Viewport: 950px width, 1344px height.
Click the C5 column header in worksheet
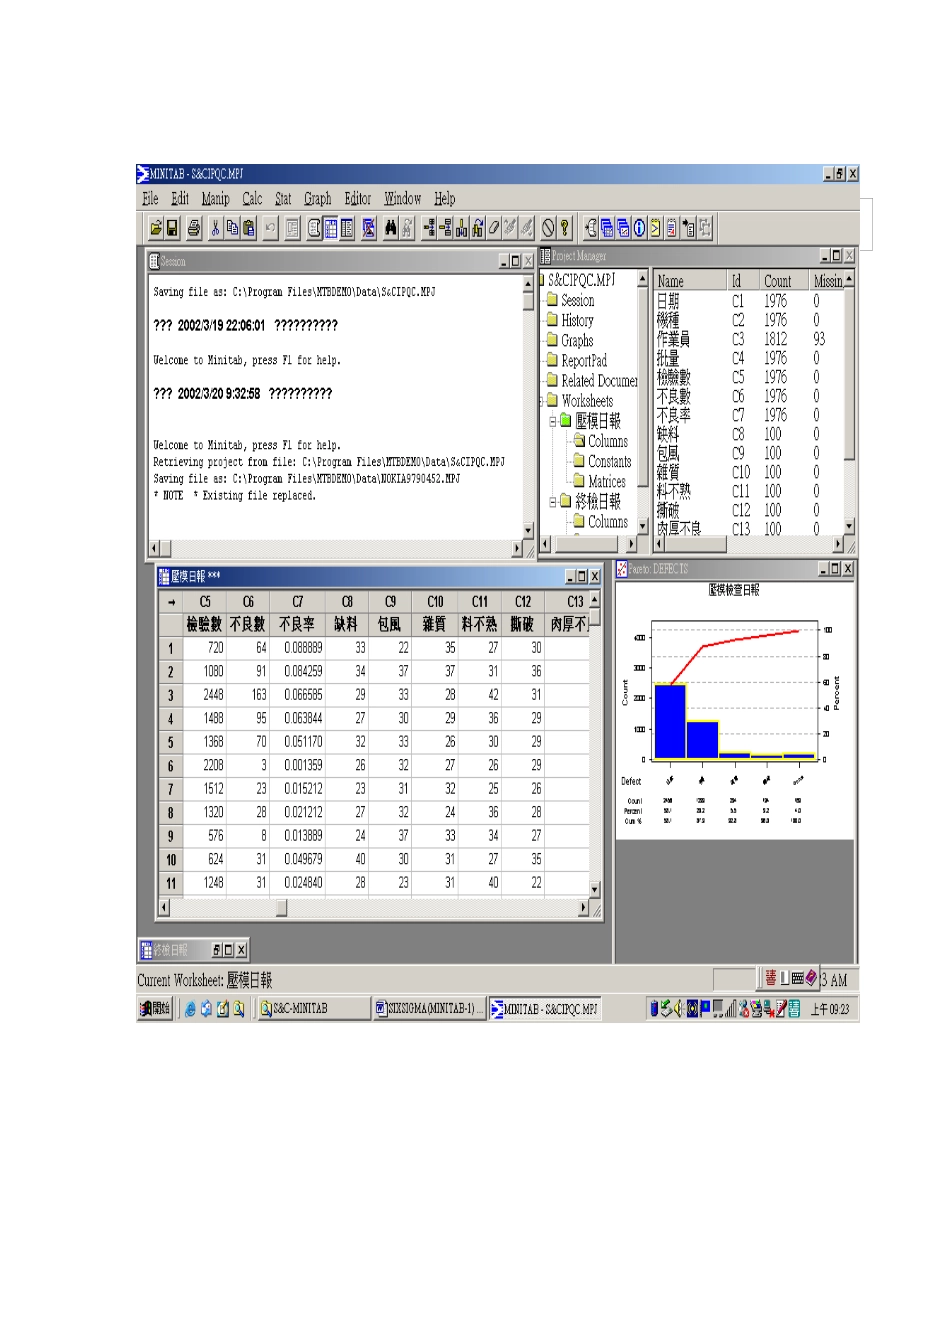pos(205,602)
